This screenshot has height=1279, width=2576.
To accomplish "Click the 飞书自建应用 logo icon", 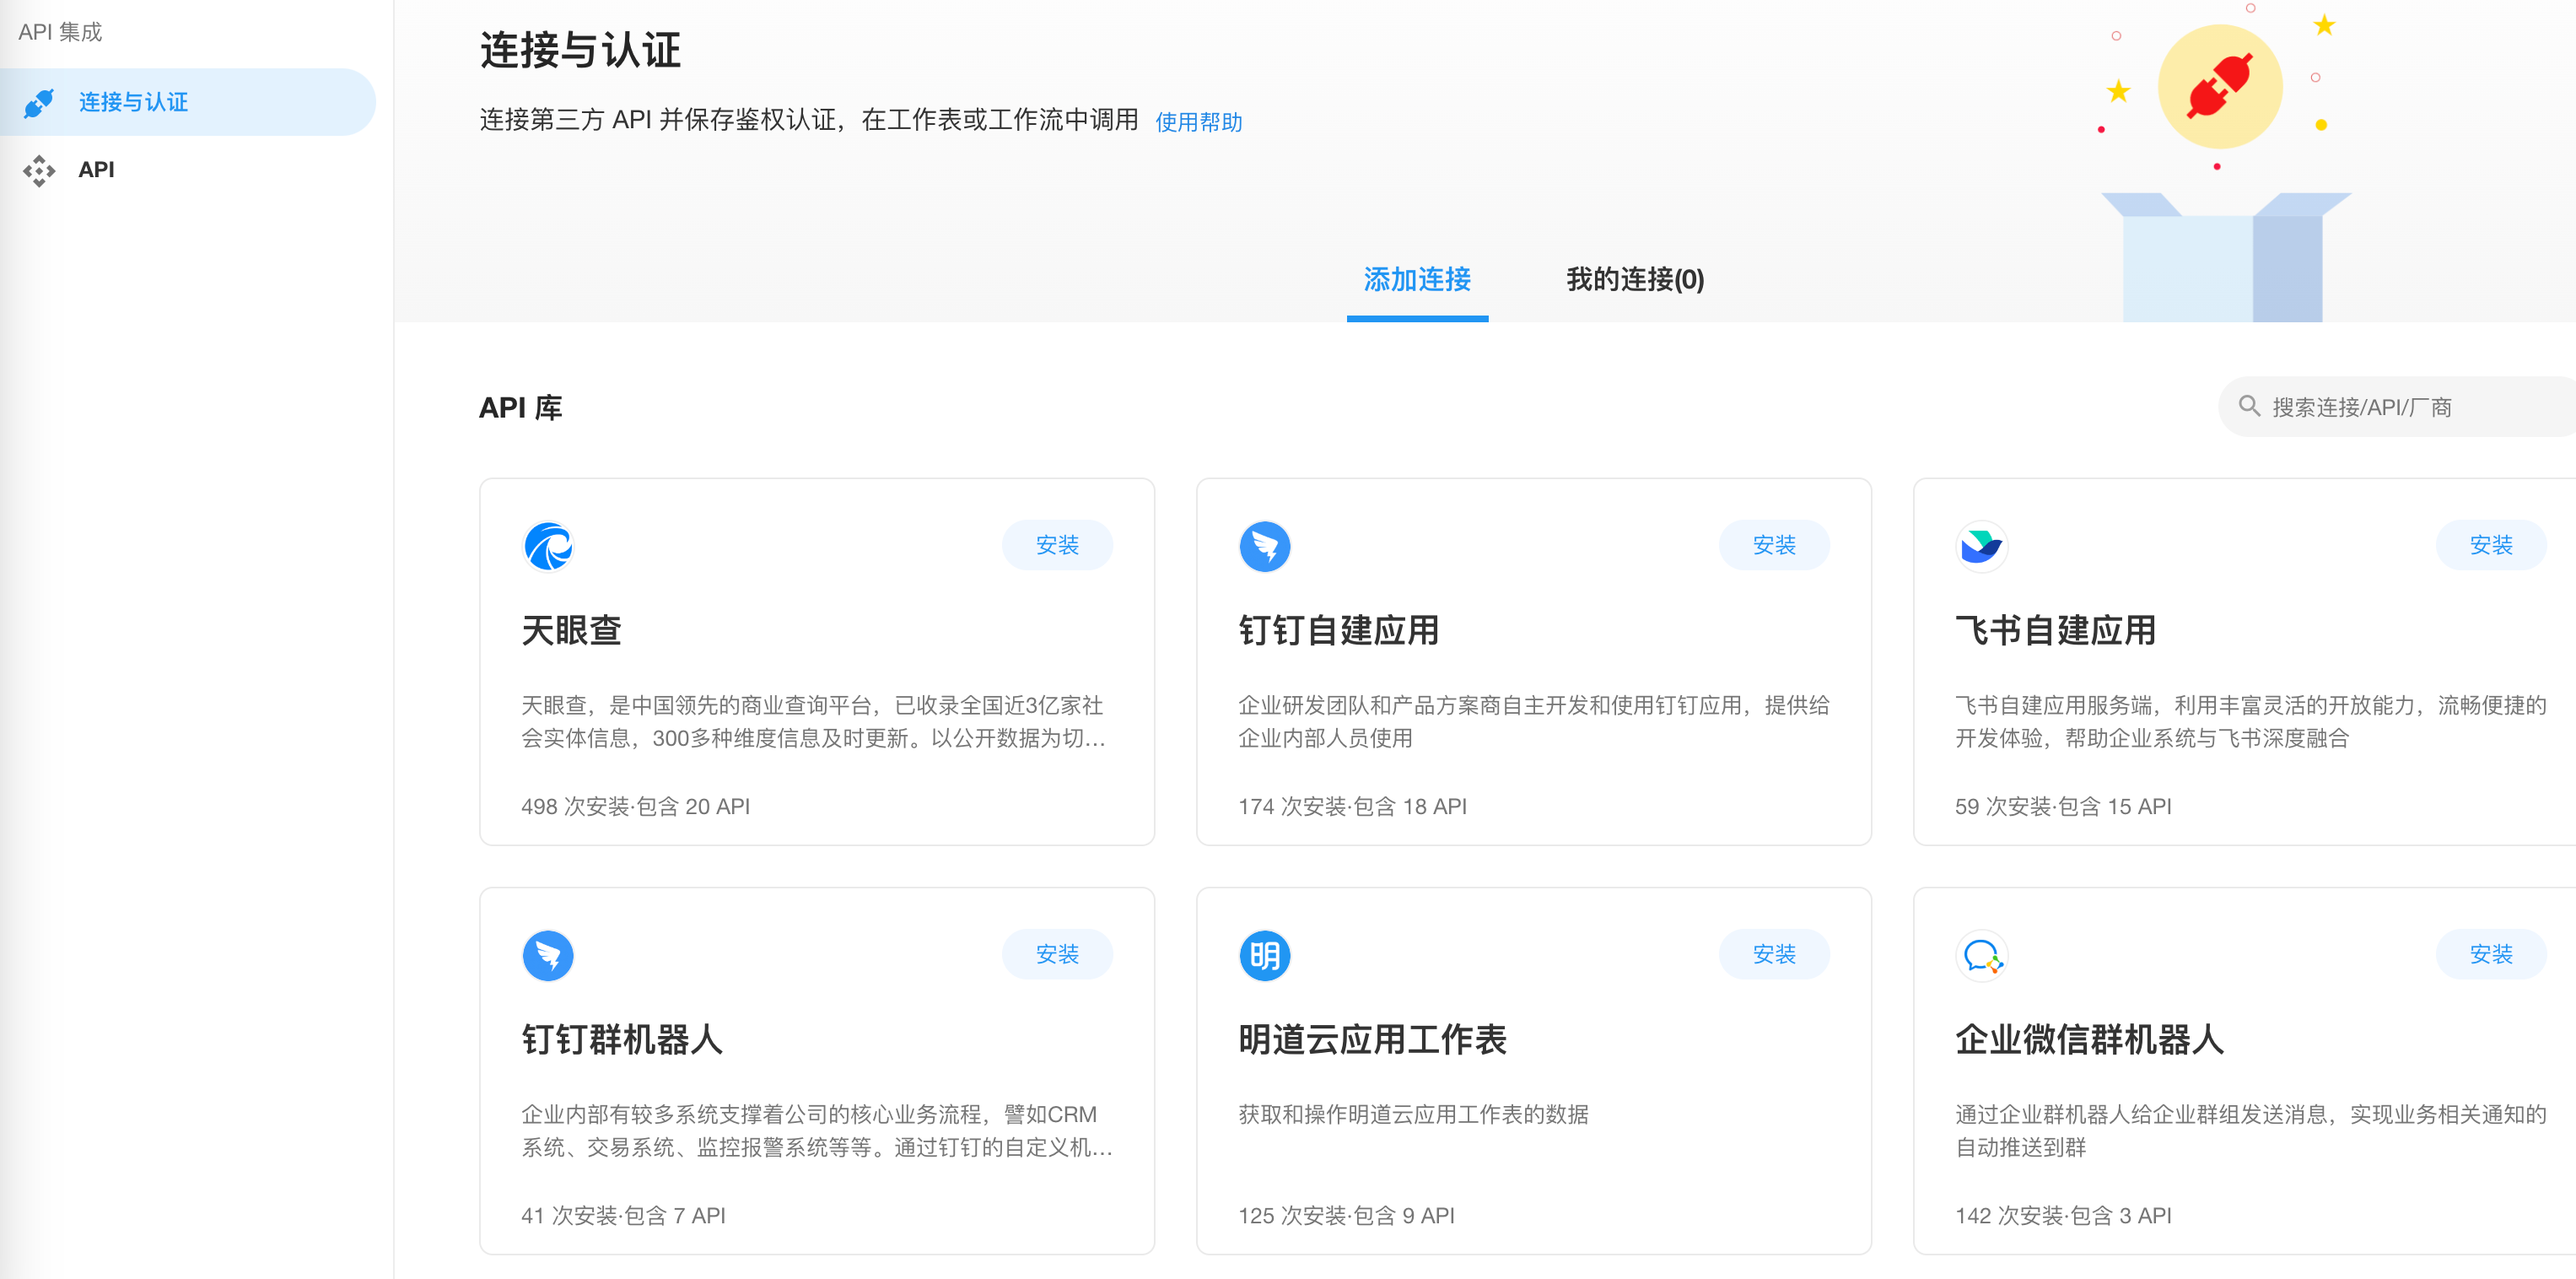I will (1980, 546).
